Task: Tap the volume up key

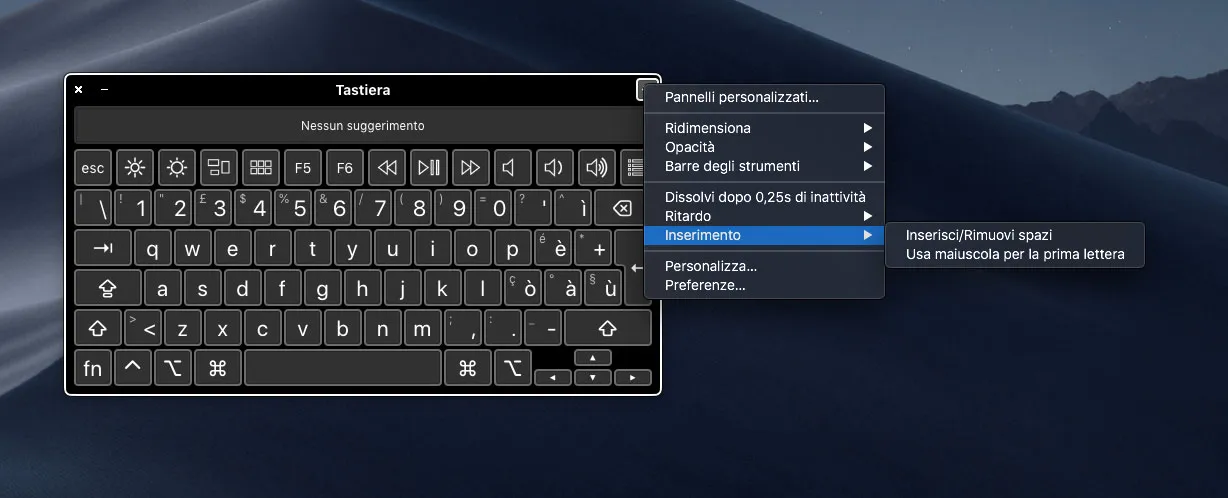Action: [x=597, y=167]
